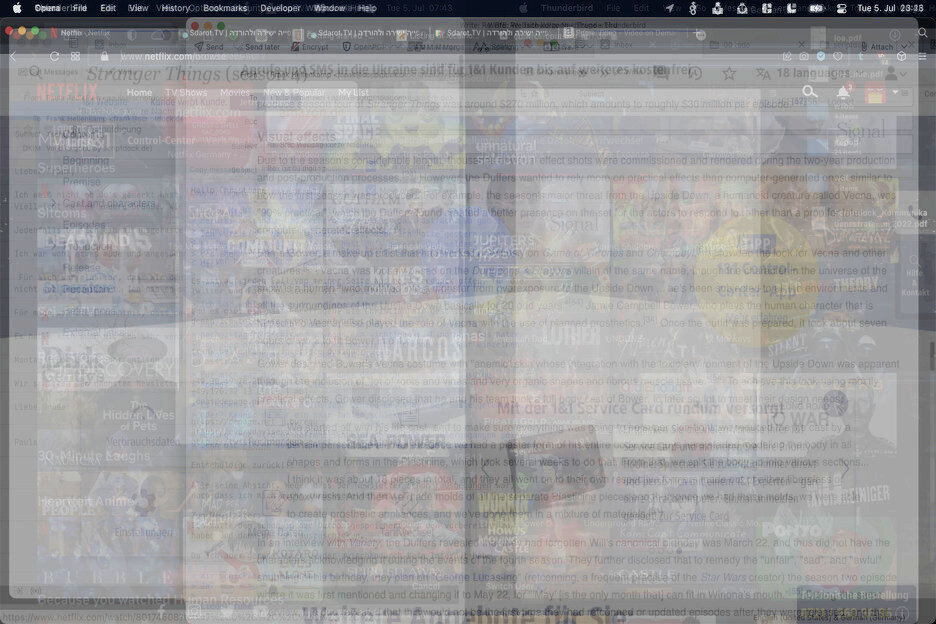
Task: Open Opera's Easy Setup menu icon
Action: [922, 56]
